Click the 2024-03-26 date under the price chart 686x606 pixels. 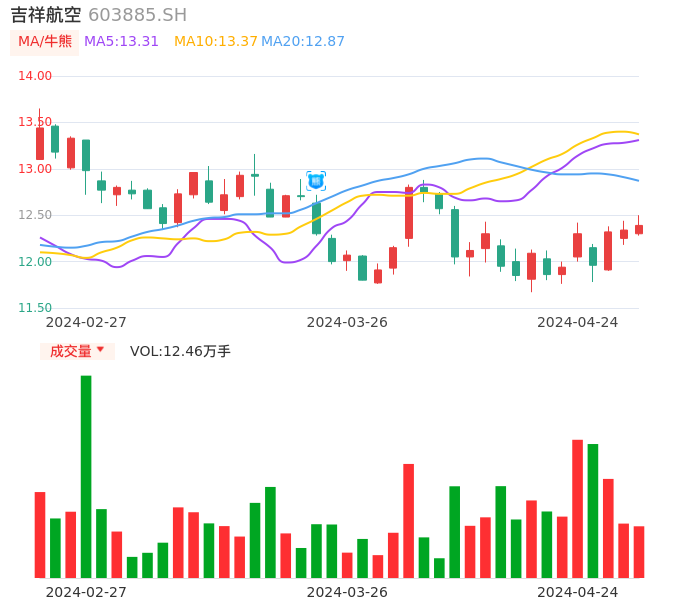tap(347, 322)
